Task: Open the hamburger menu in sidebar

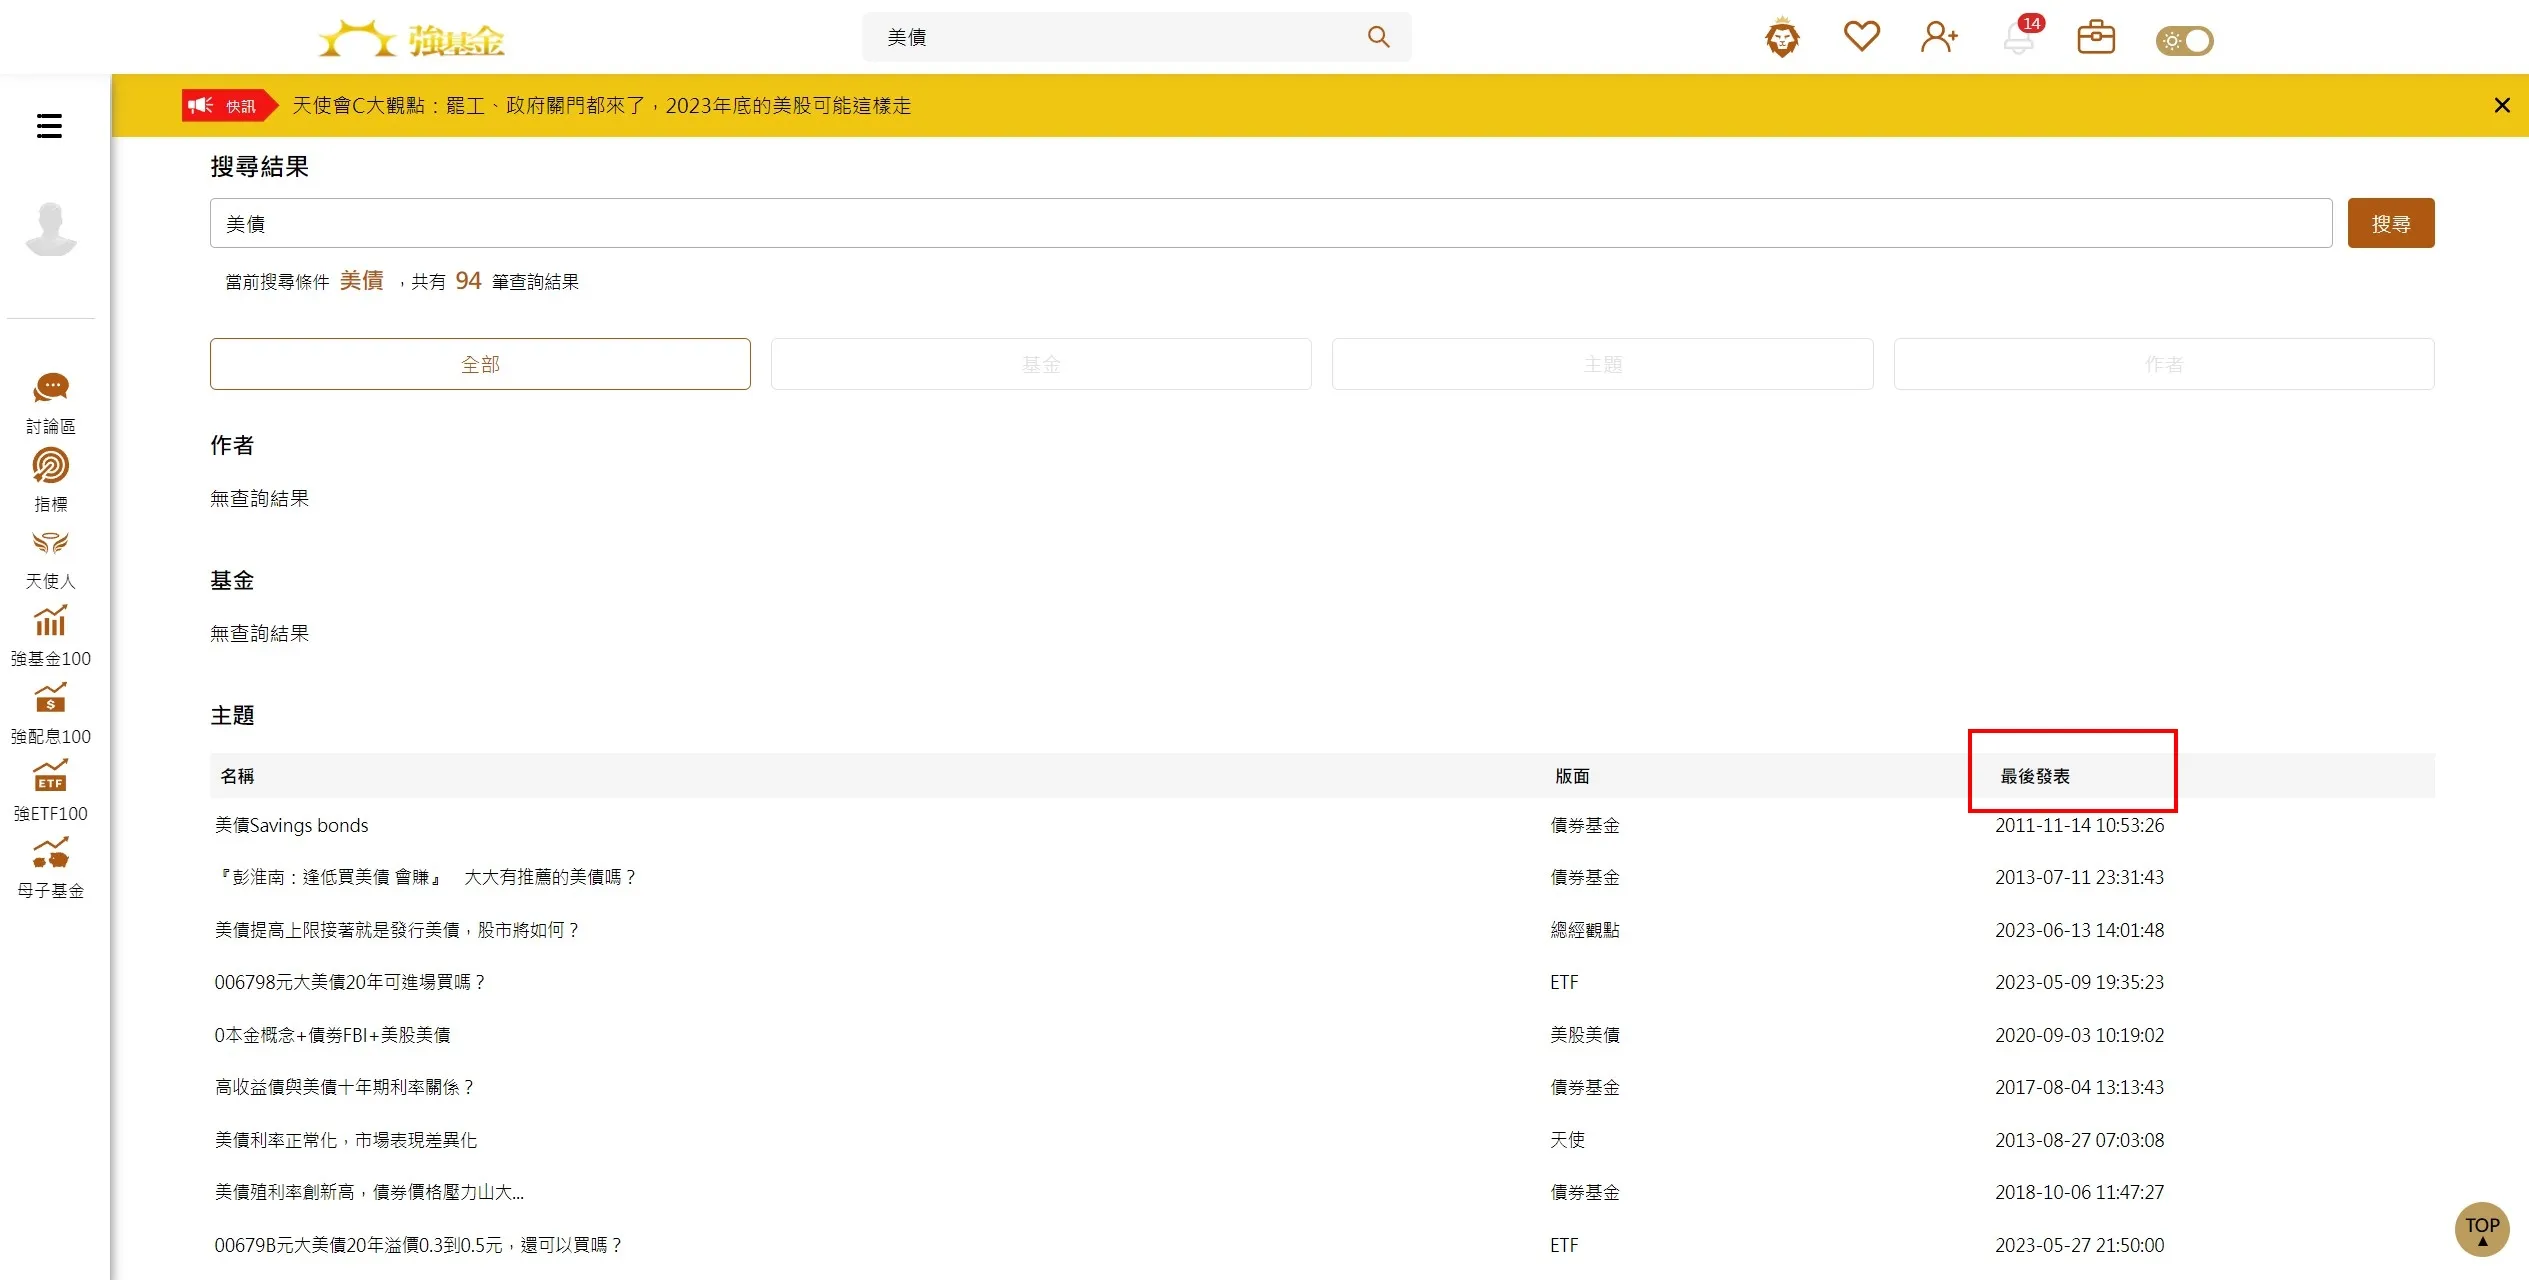Action: pyautogui.click(x=49, y=126)
